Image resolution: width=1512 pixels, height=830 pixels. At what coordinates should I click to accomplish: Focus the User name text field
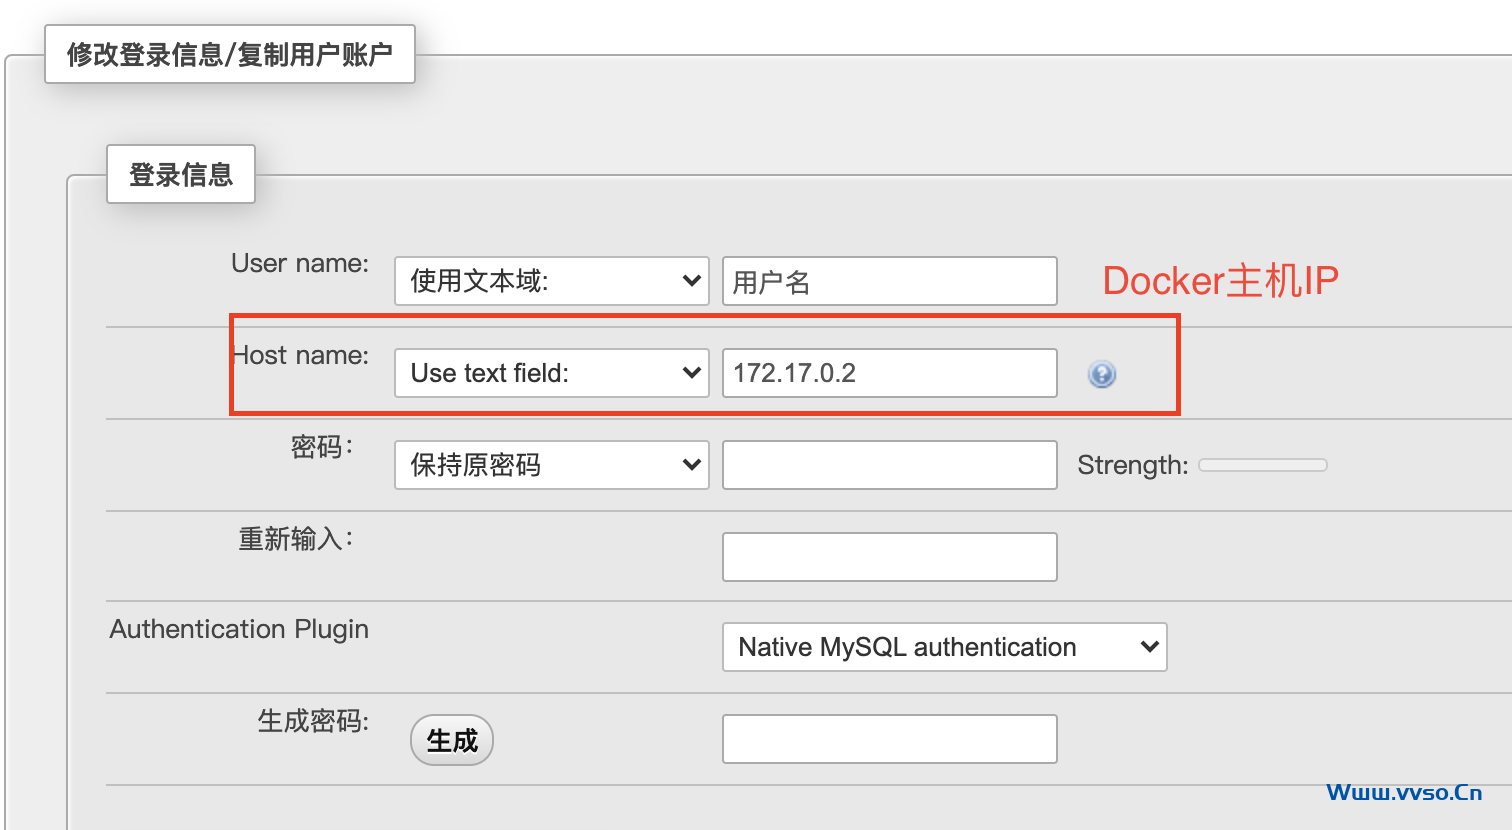tap(890, 281)
